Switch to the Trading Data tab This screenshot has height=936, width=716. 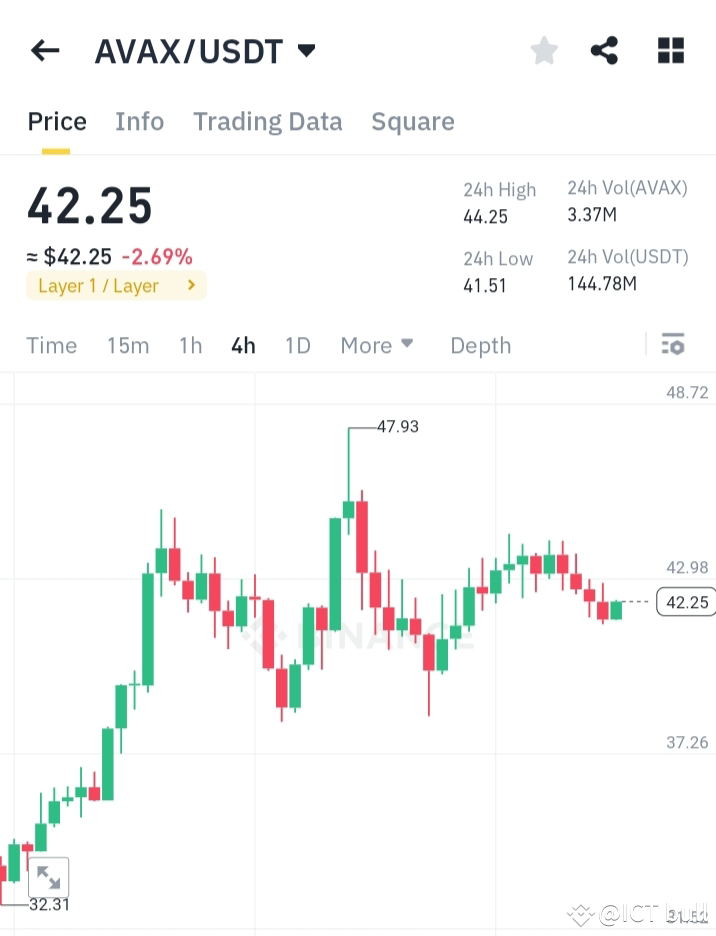[x=267, y=121]
